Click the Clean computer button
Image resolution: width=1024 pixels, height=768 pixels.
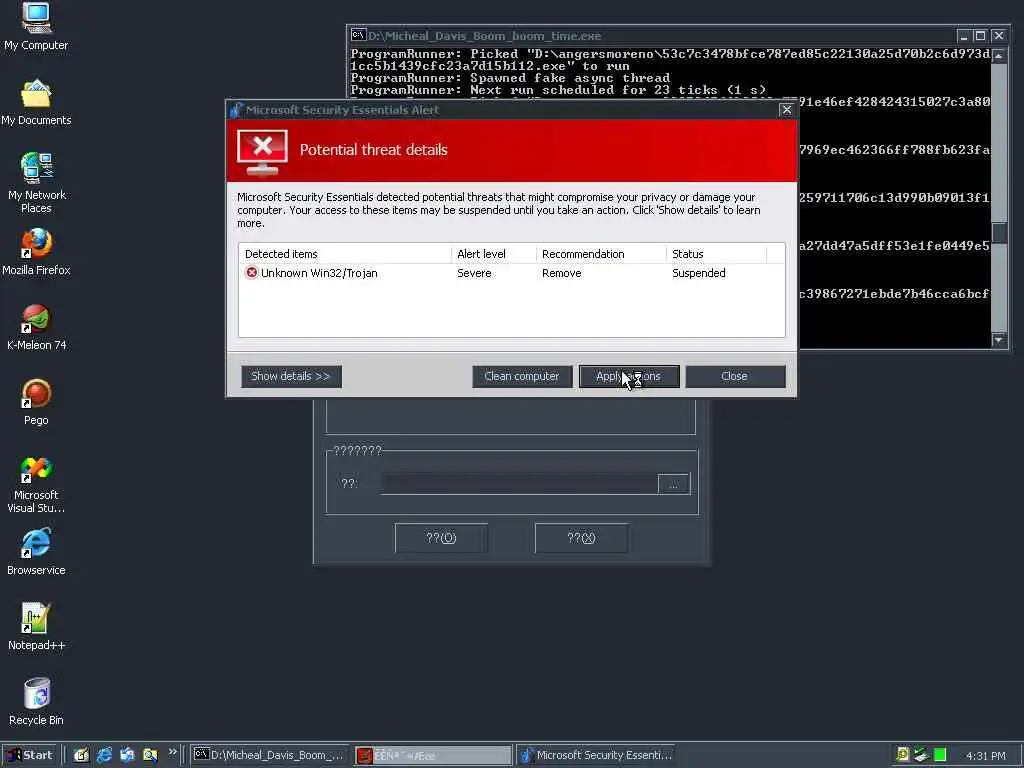coord(522,376)
